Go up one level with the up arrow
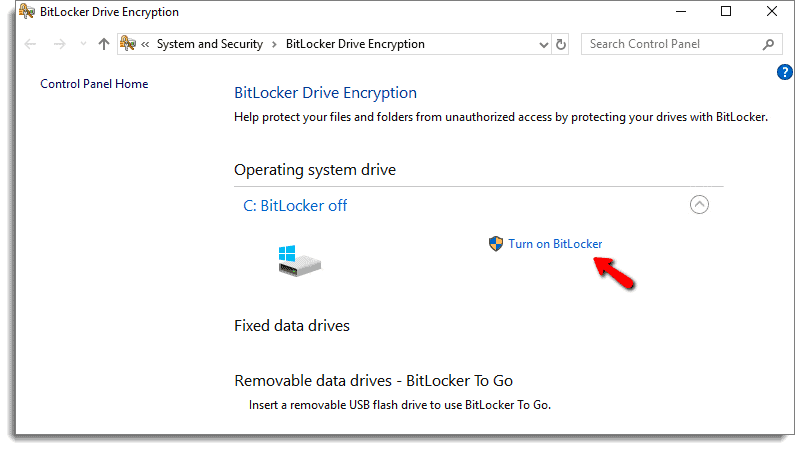Screen dimensions: 795x450 pos(104,44)
